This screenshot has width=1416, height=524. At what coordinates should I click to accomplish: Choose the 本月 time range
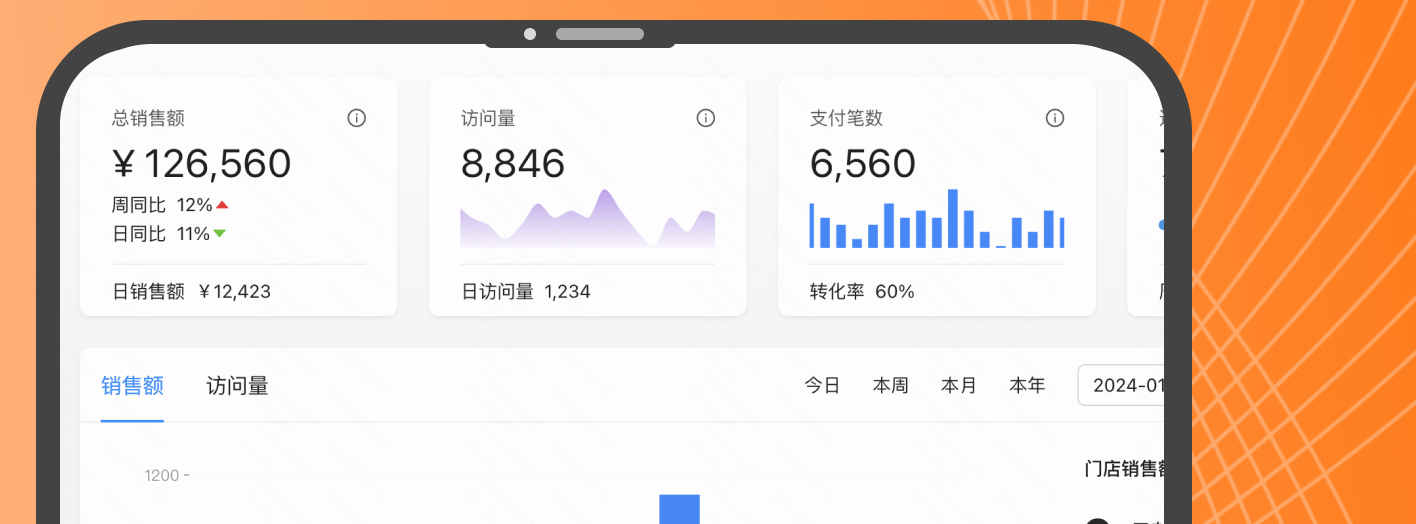[958, 386]
